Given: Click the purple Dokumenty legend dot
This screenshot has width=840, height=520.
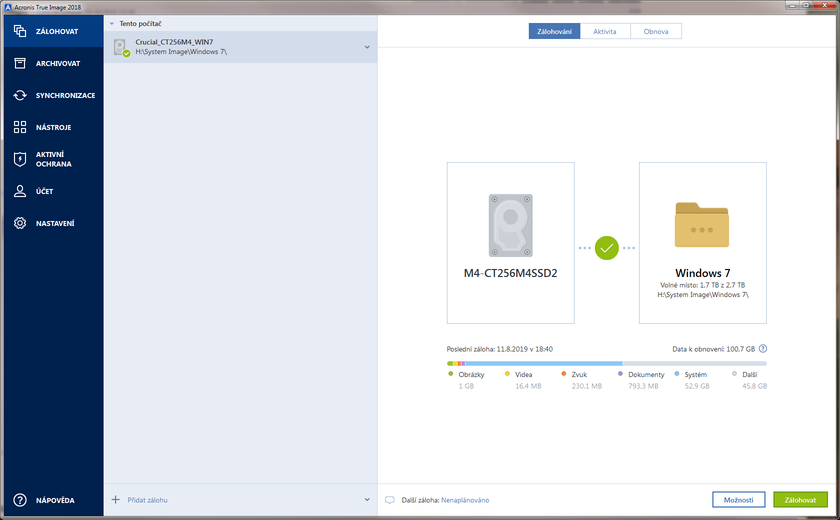Looking at the screenshot, I should click(620, 374).
